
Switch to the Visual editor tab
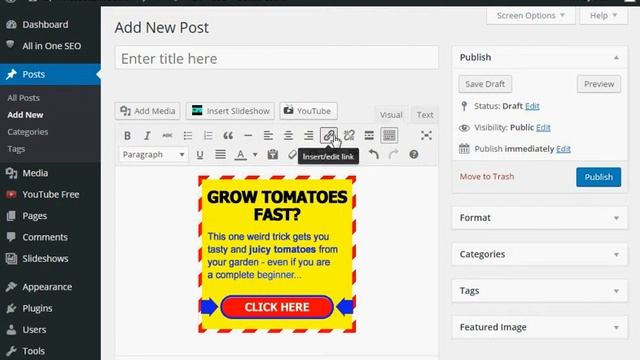tap(391, 115)
